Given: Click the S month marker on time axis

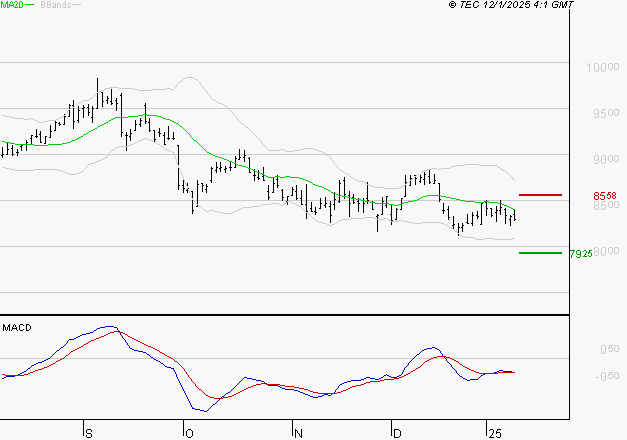Looking at the screenshot, I should click(88, 432).
